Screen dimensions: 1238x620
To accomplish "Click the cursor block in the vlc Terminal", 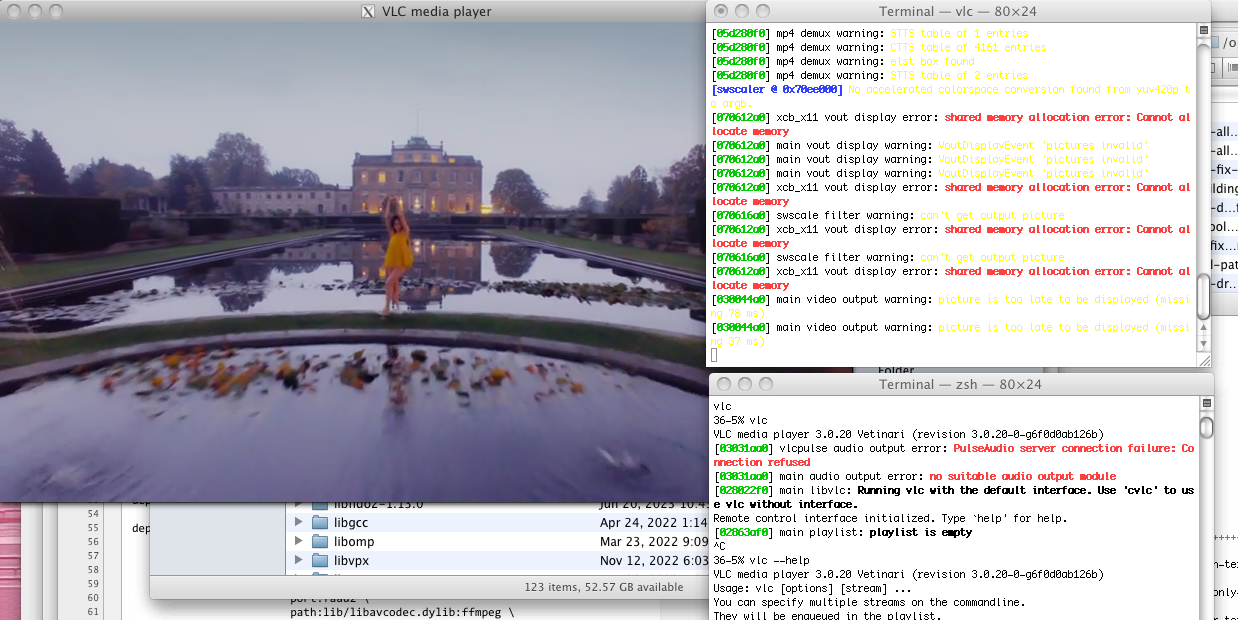I will (x=715, y=355).
